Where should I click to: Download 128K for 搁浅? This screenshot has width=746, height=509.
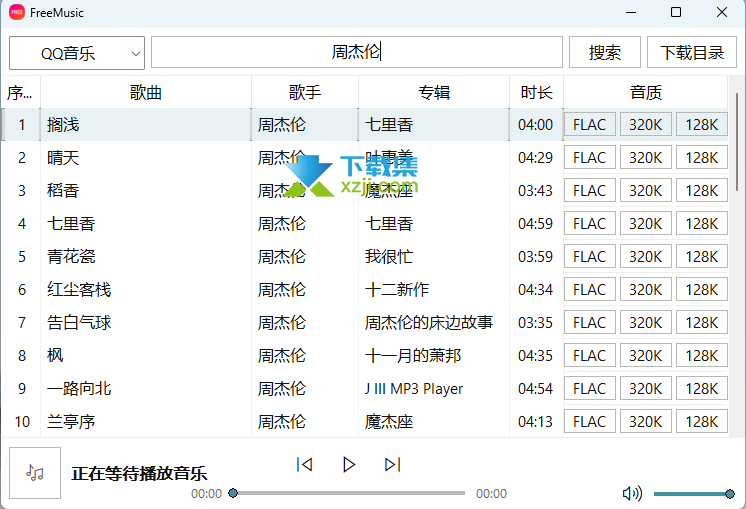702,125
